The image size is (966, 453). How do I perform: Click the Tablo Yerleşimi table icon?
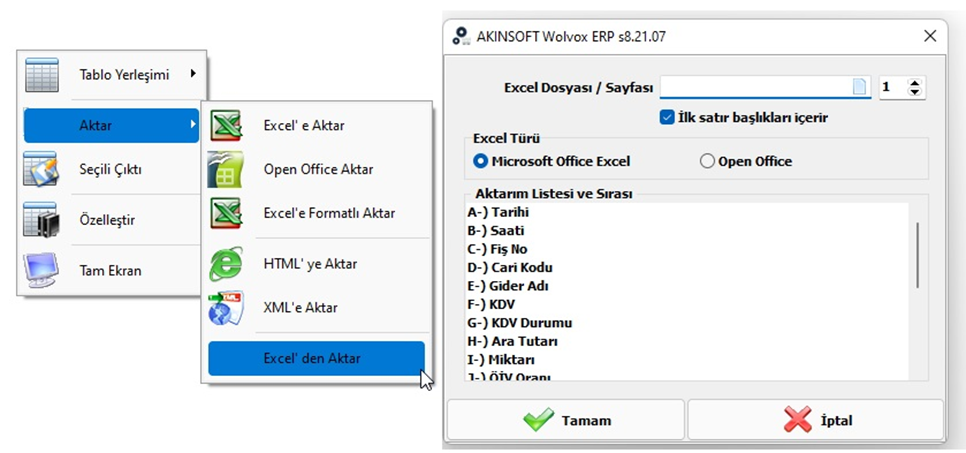point(42,75)
